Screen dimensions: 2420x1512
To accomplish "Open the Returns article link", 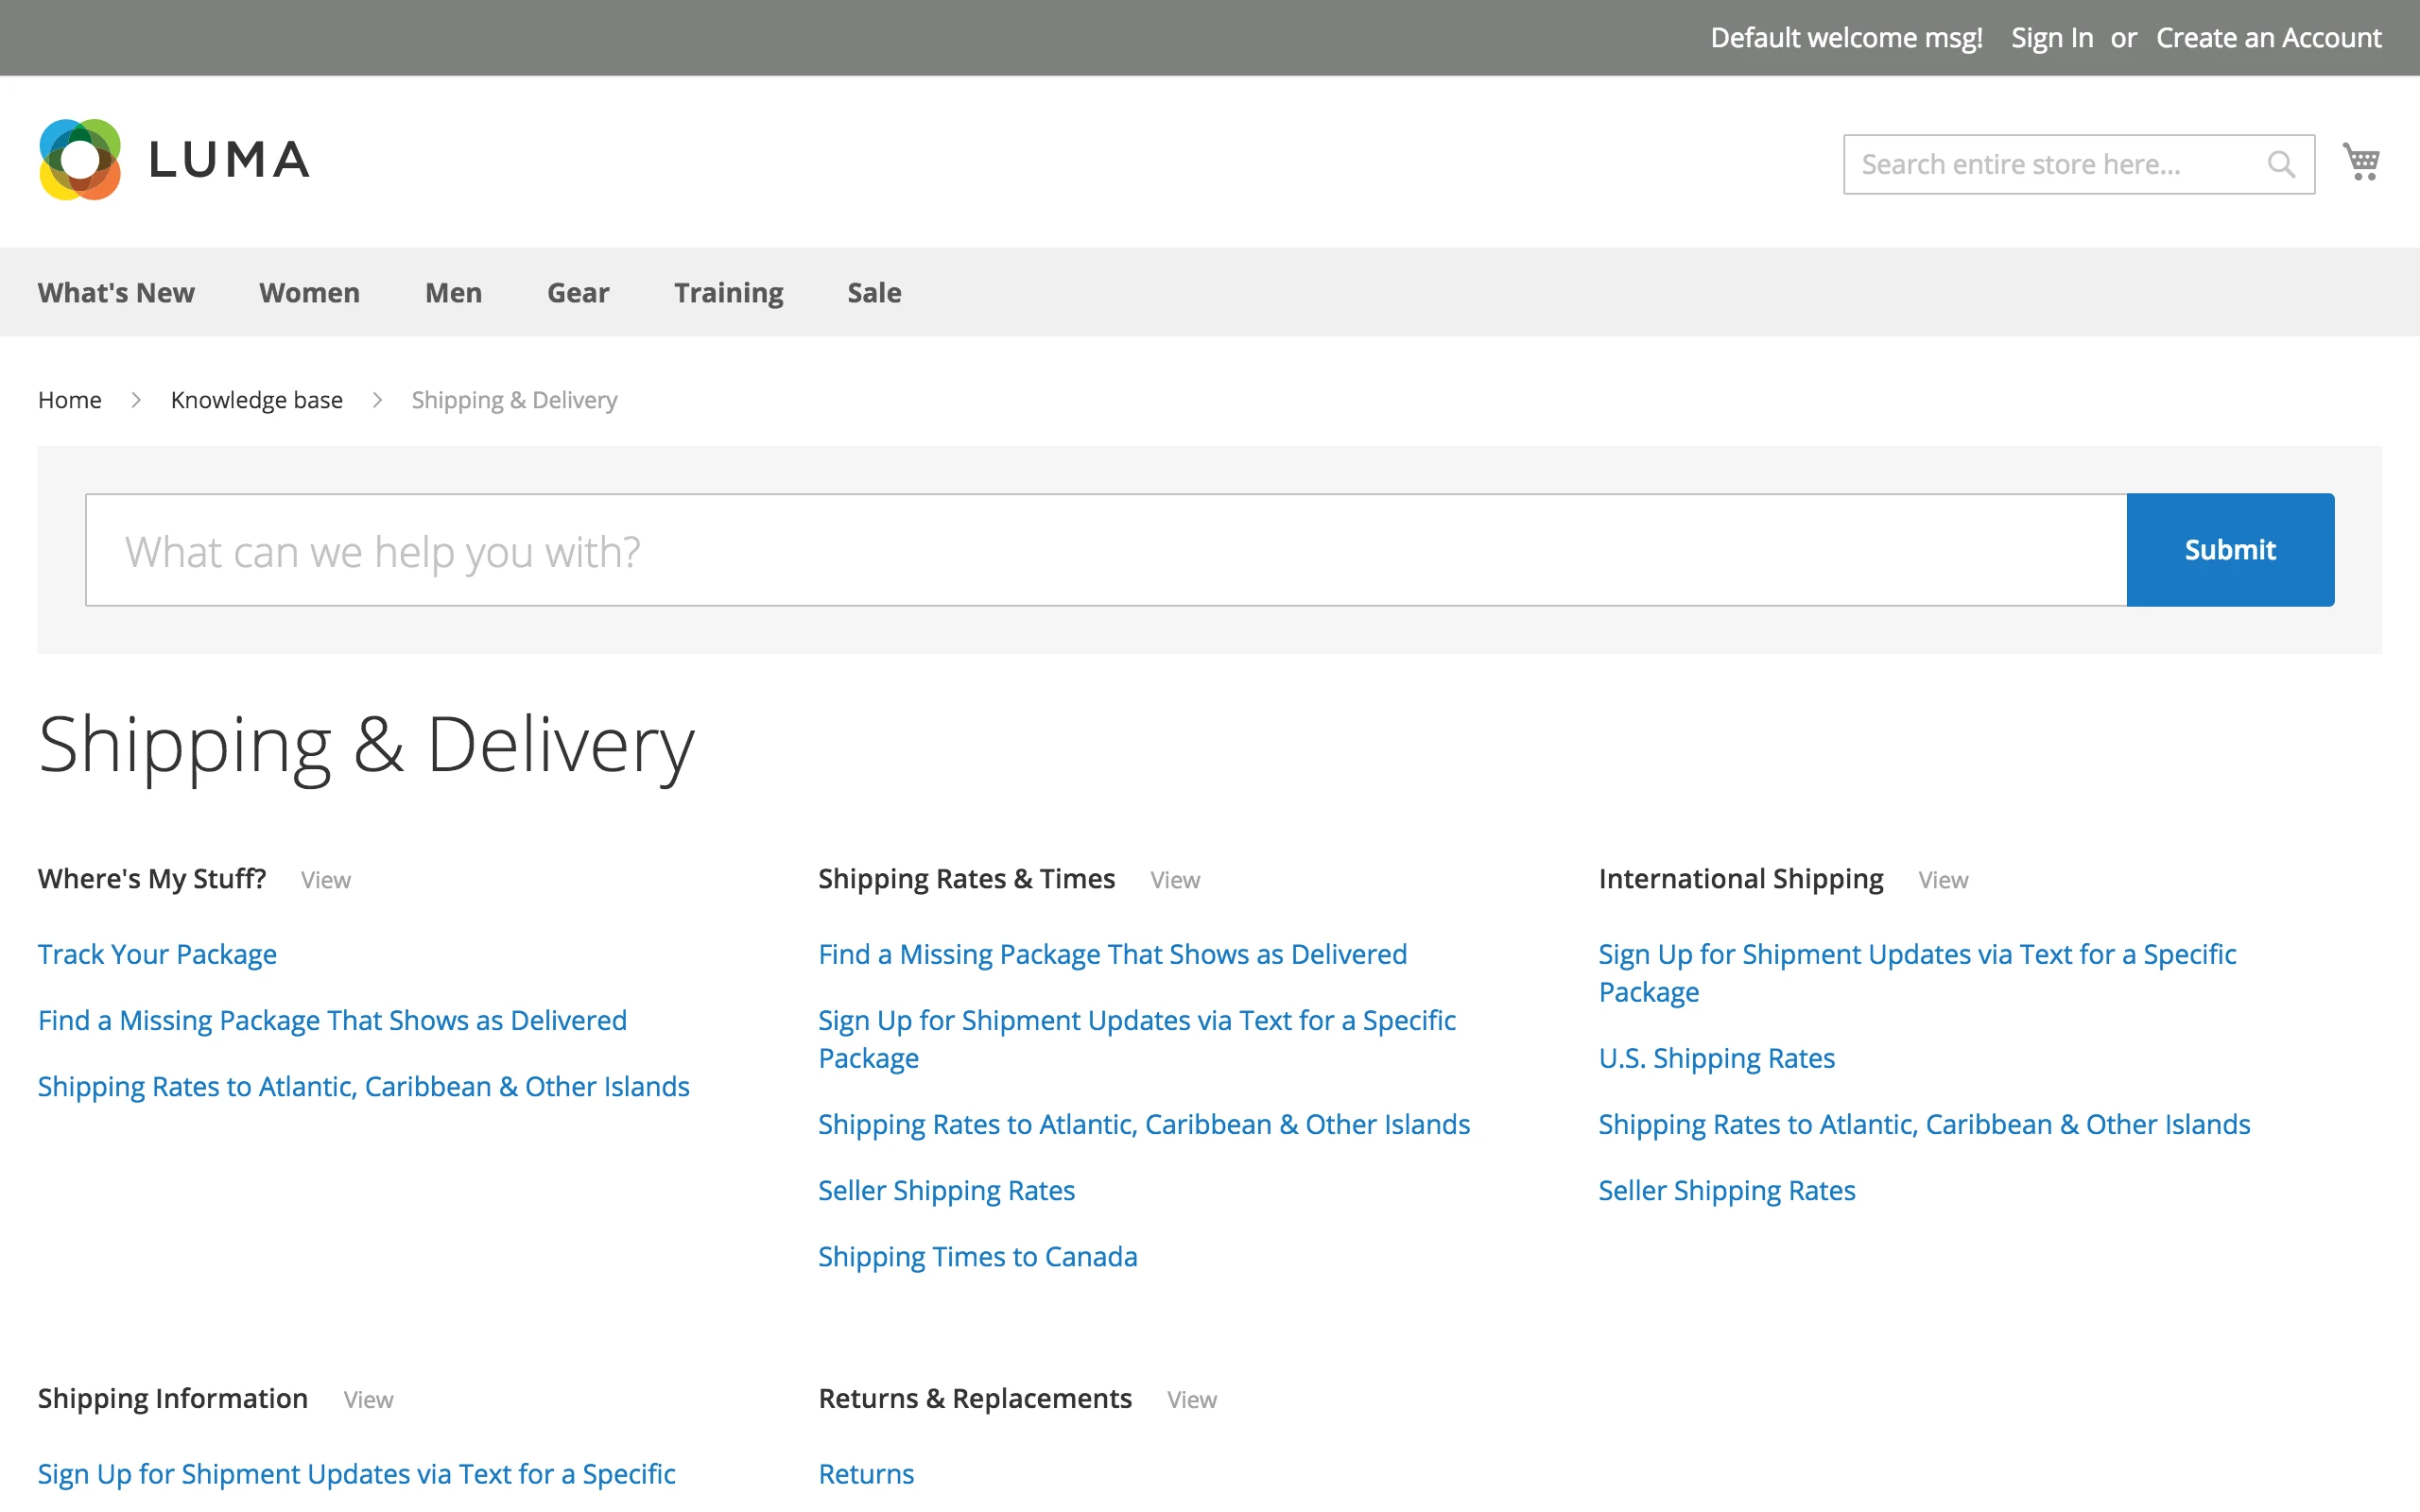I will coord(866,1474).
